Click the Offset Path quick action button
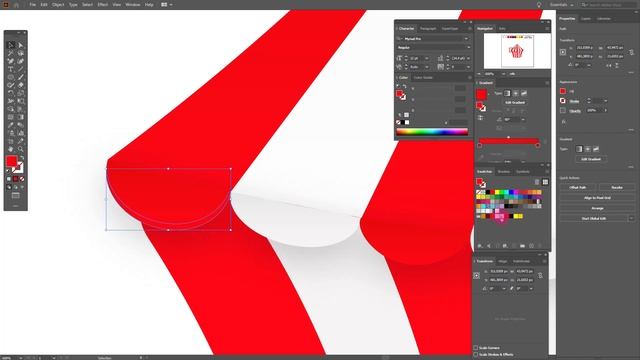 [x=578, y=187]
